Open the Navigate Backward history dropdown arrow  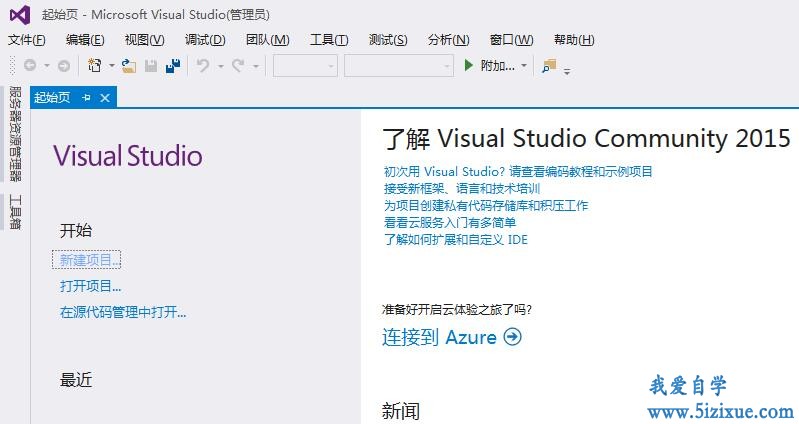click(x=46, y=66)
